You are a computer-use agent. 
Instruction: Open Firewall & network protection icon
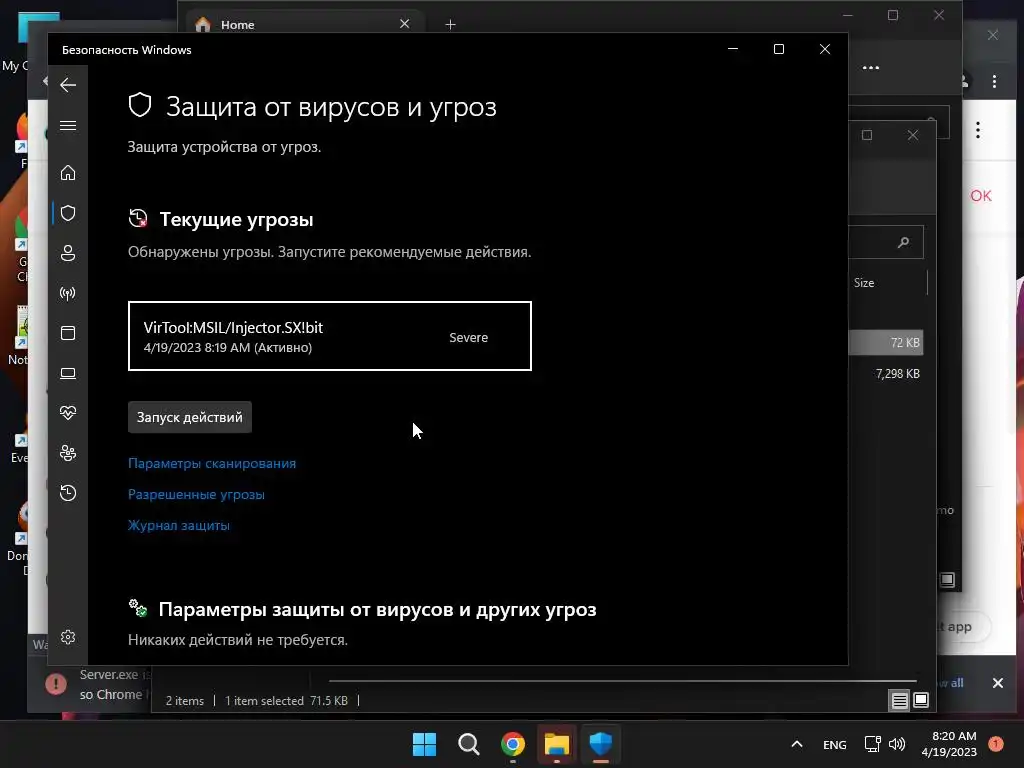[68, 293]
